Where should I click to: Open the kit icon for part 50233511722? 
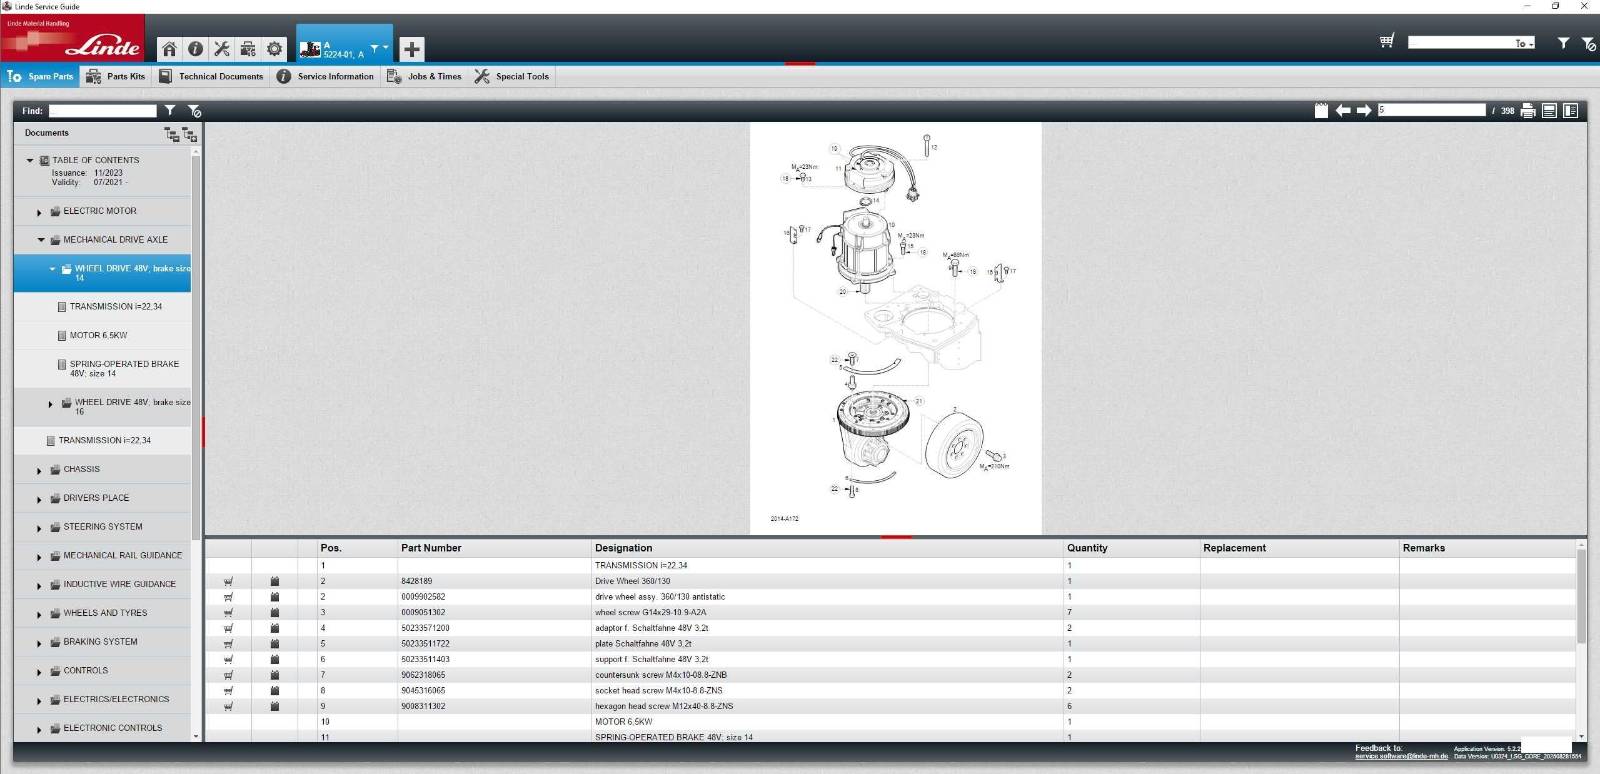[275, 644]
